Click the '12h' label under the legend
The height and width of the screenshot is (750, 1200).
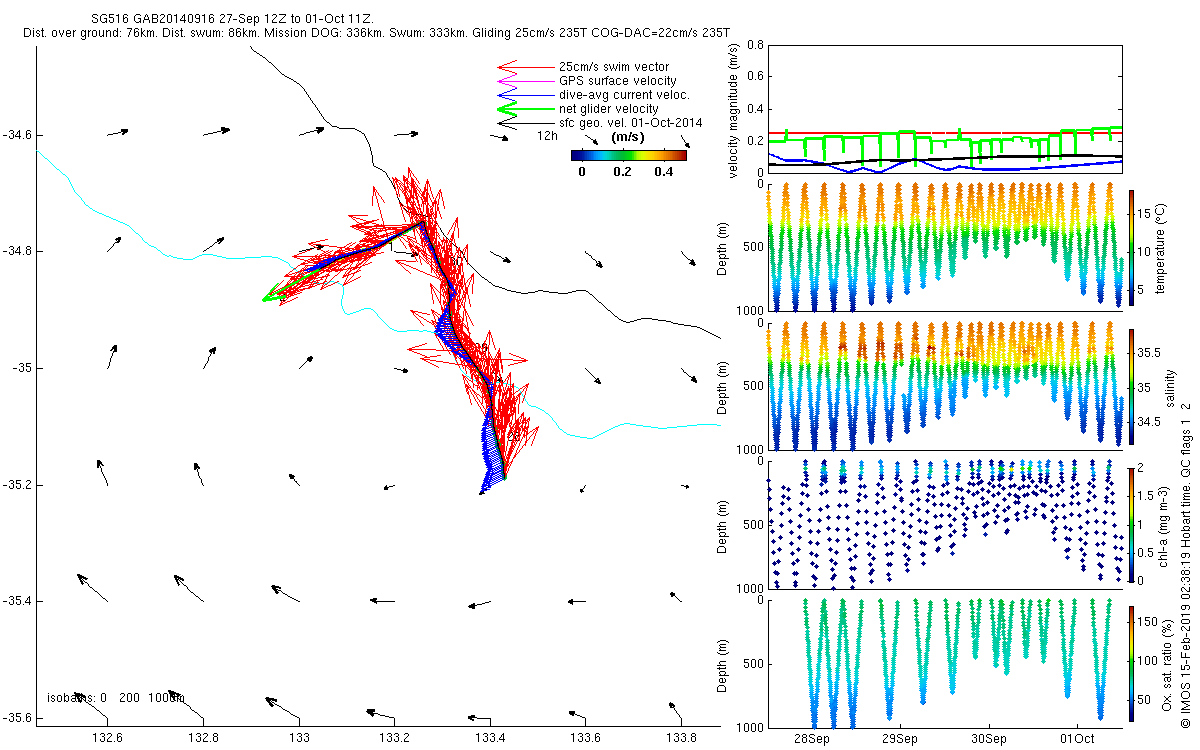(x=547, y=135)
